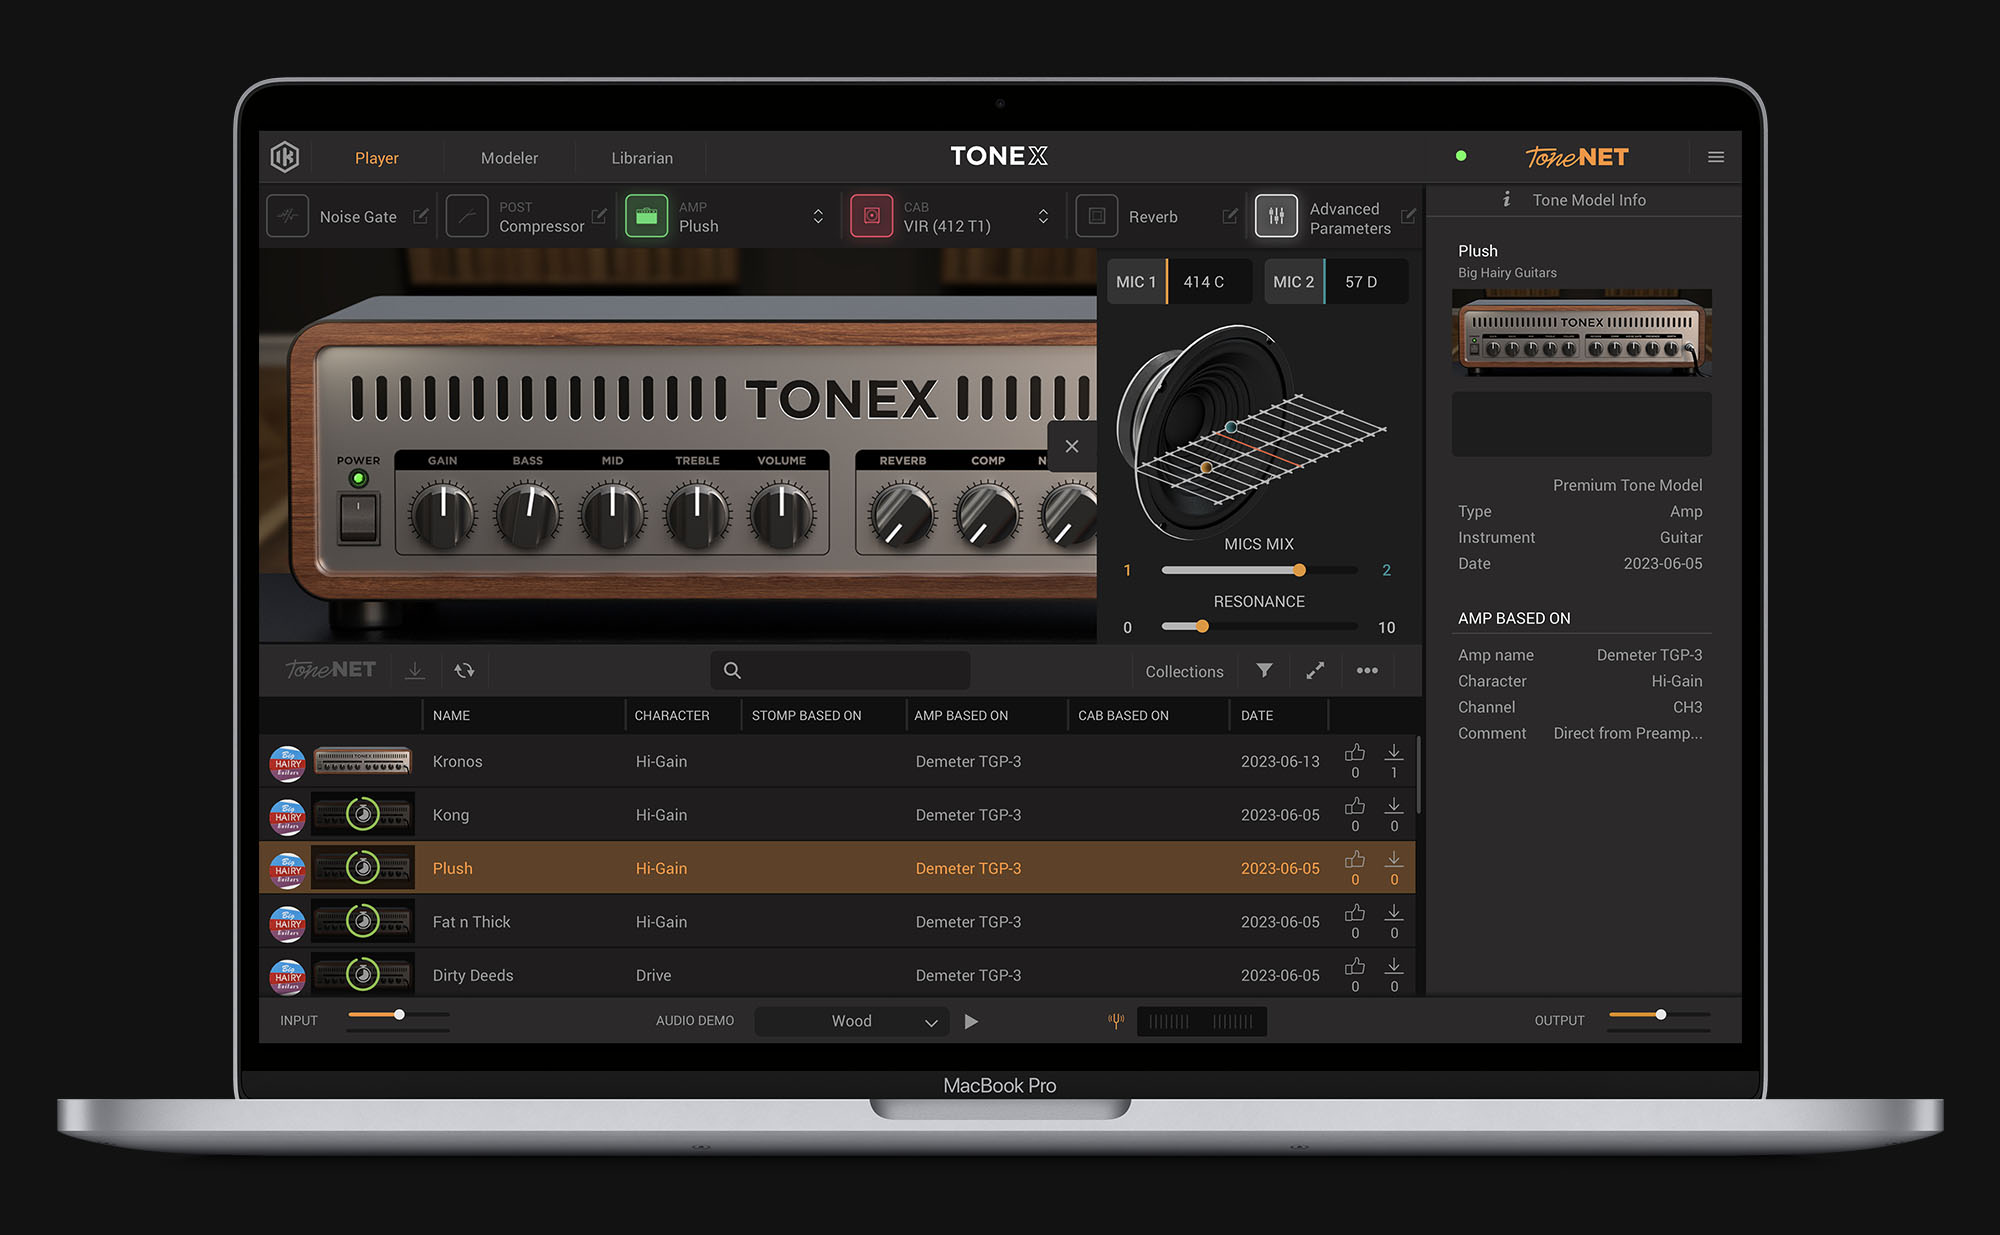2000x1235 pixels.
Task: Open the Post Compressor editor icon
Action: click(599, 216)
